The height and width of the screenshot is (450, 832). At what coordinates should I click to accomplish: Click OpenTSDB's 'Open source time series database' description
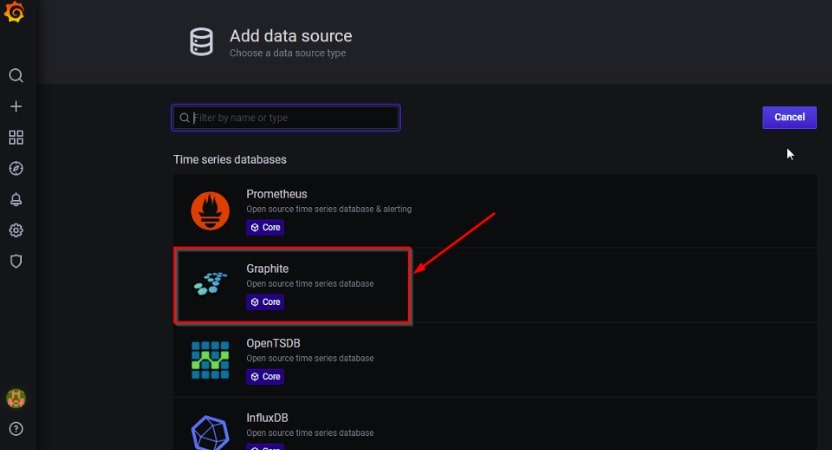(x=310, y=359)
